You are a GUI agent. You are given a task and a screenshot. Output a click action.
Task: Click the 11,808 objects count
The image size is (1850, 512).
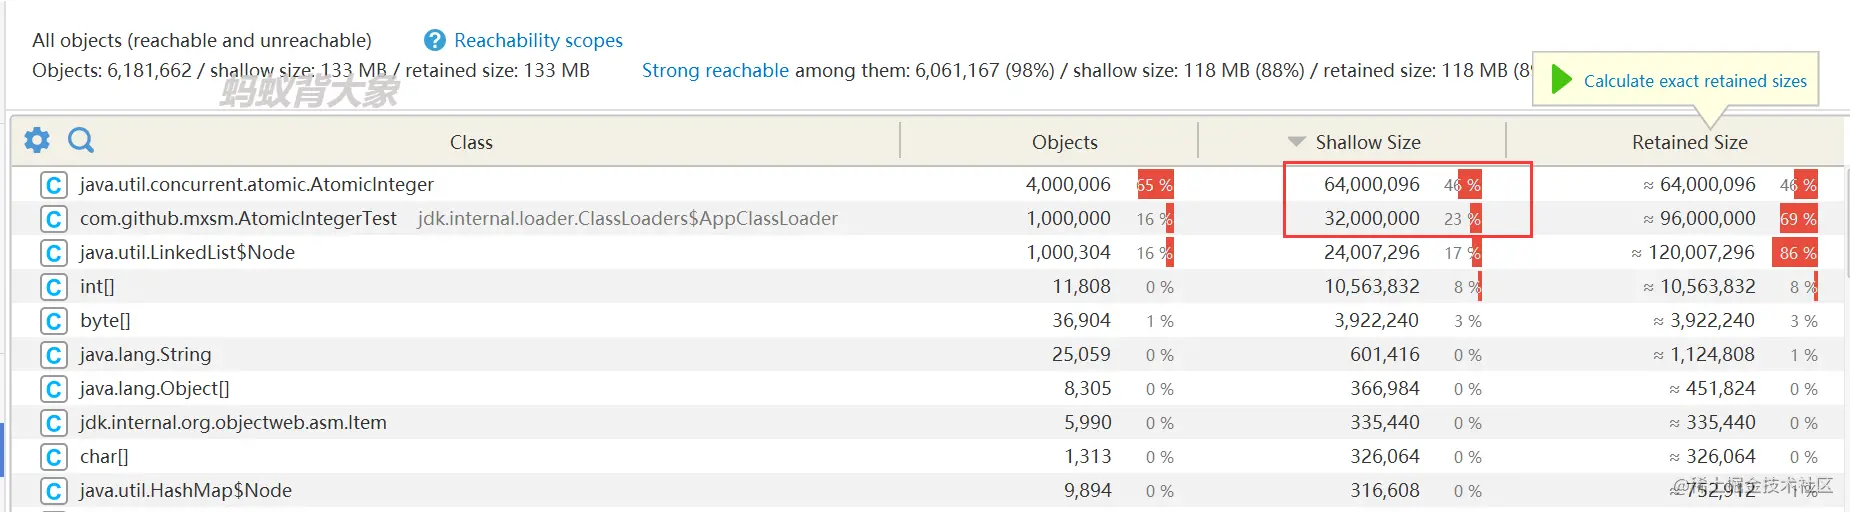point(1081,287)
